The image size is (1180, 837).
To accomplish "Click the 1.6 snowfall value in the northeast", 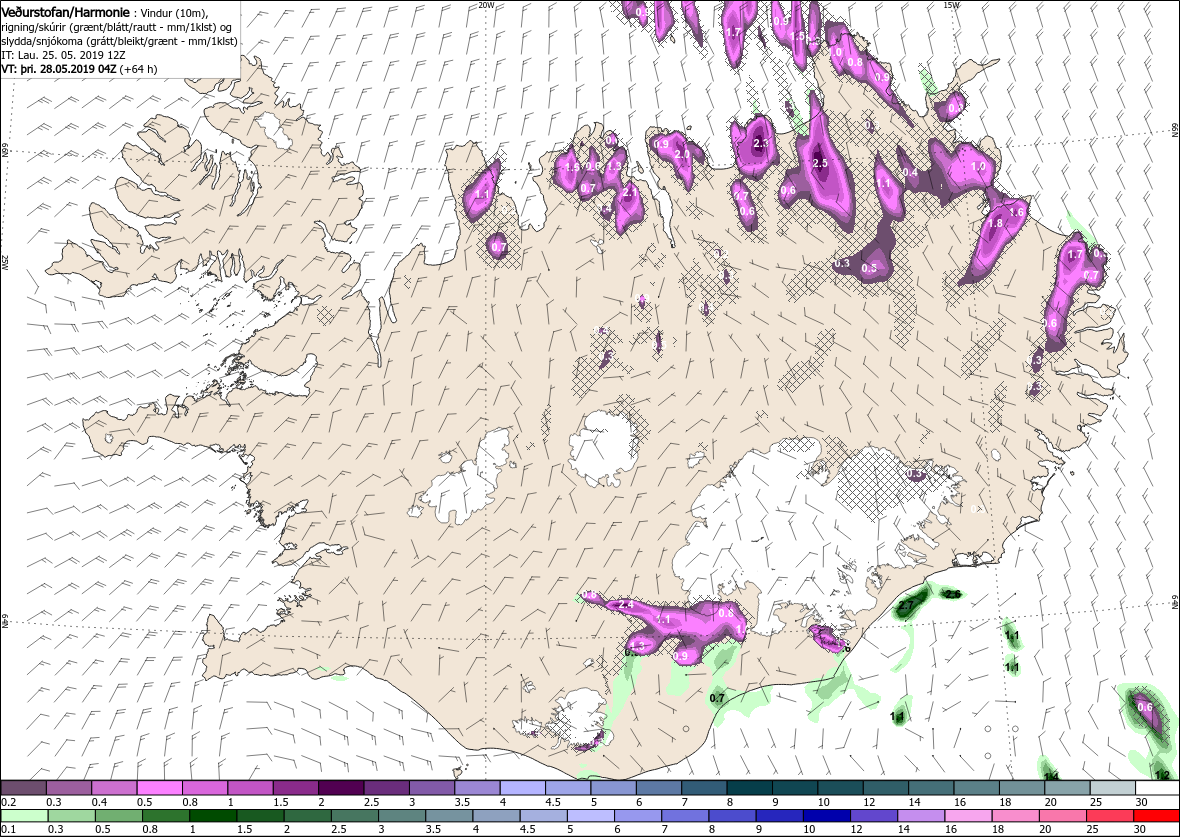I will click(x=1017, y=212).
